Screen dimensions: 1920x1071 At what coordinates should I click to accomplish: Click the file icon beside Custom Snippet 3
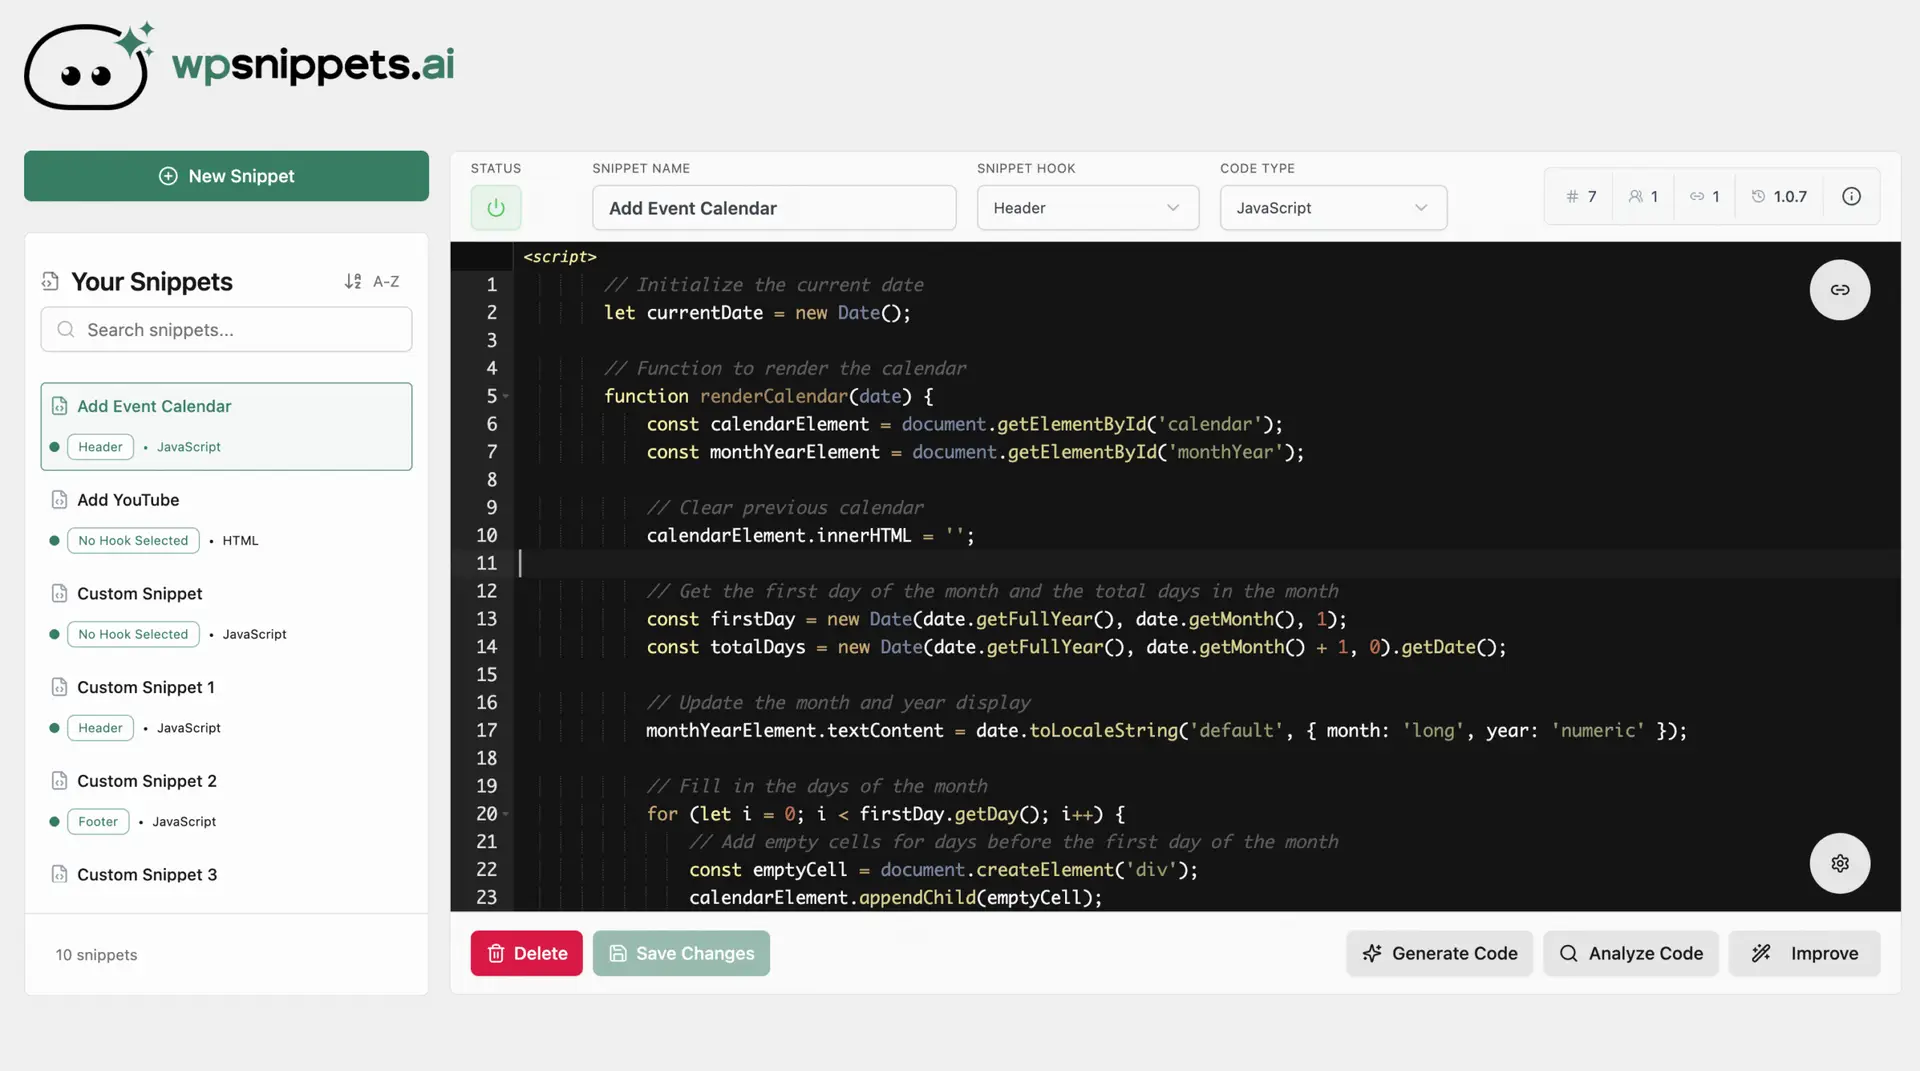click(x=59, y=875)
